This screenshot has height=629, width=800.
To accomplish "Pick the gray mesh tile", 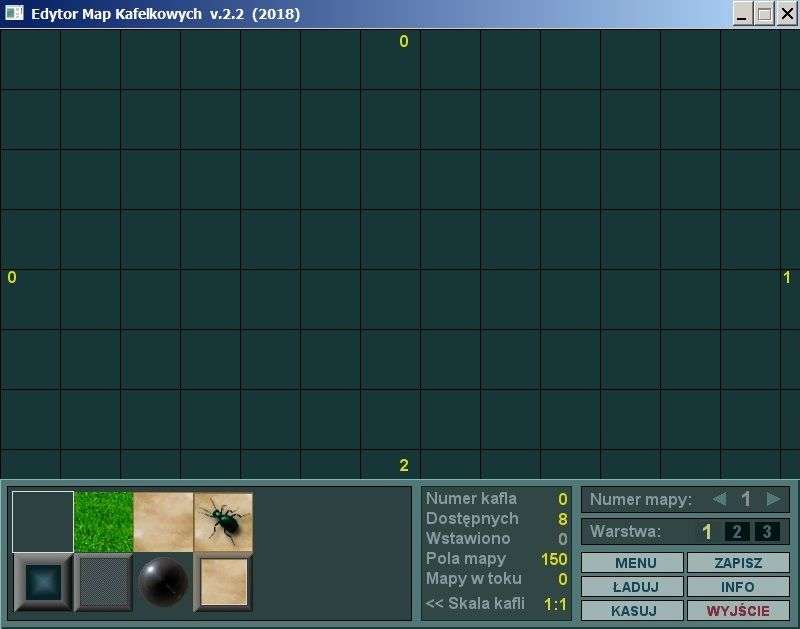I will click(x=104, y=582).
